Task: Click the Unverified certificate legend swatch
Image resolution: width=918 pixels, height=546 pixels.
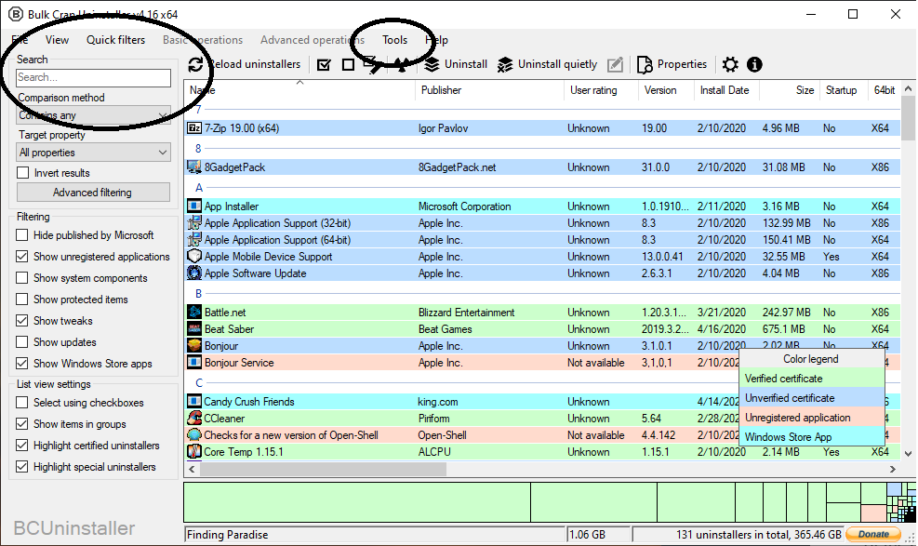Action: tap(812, 398)
